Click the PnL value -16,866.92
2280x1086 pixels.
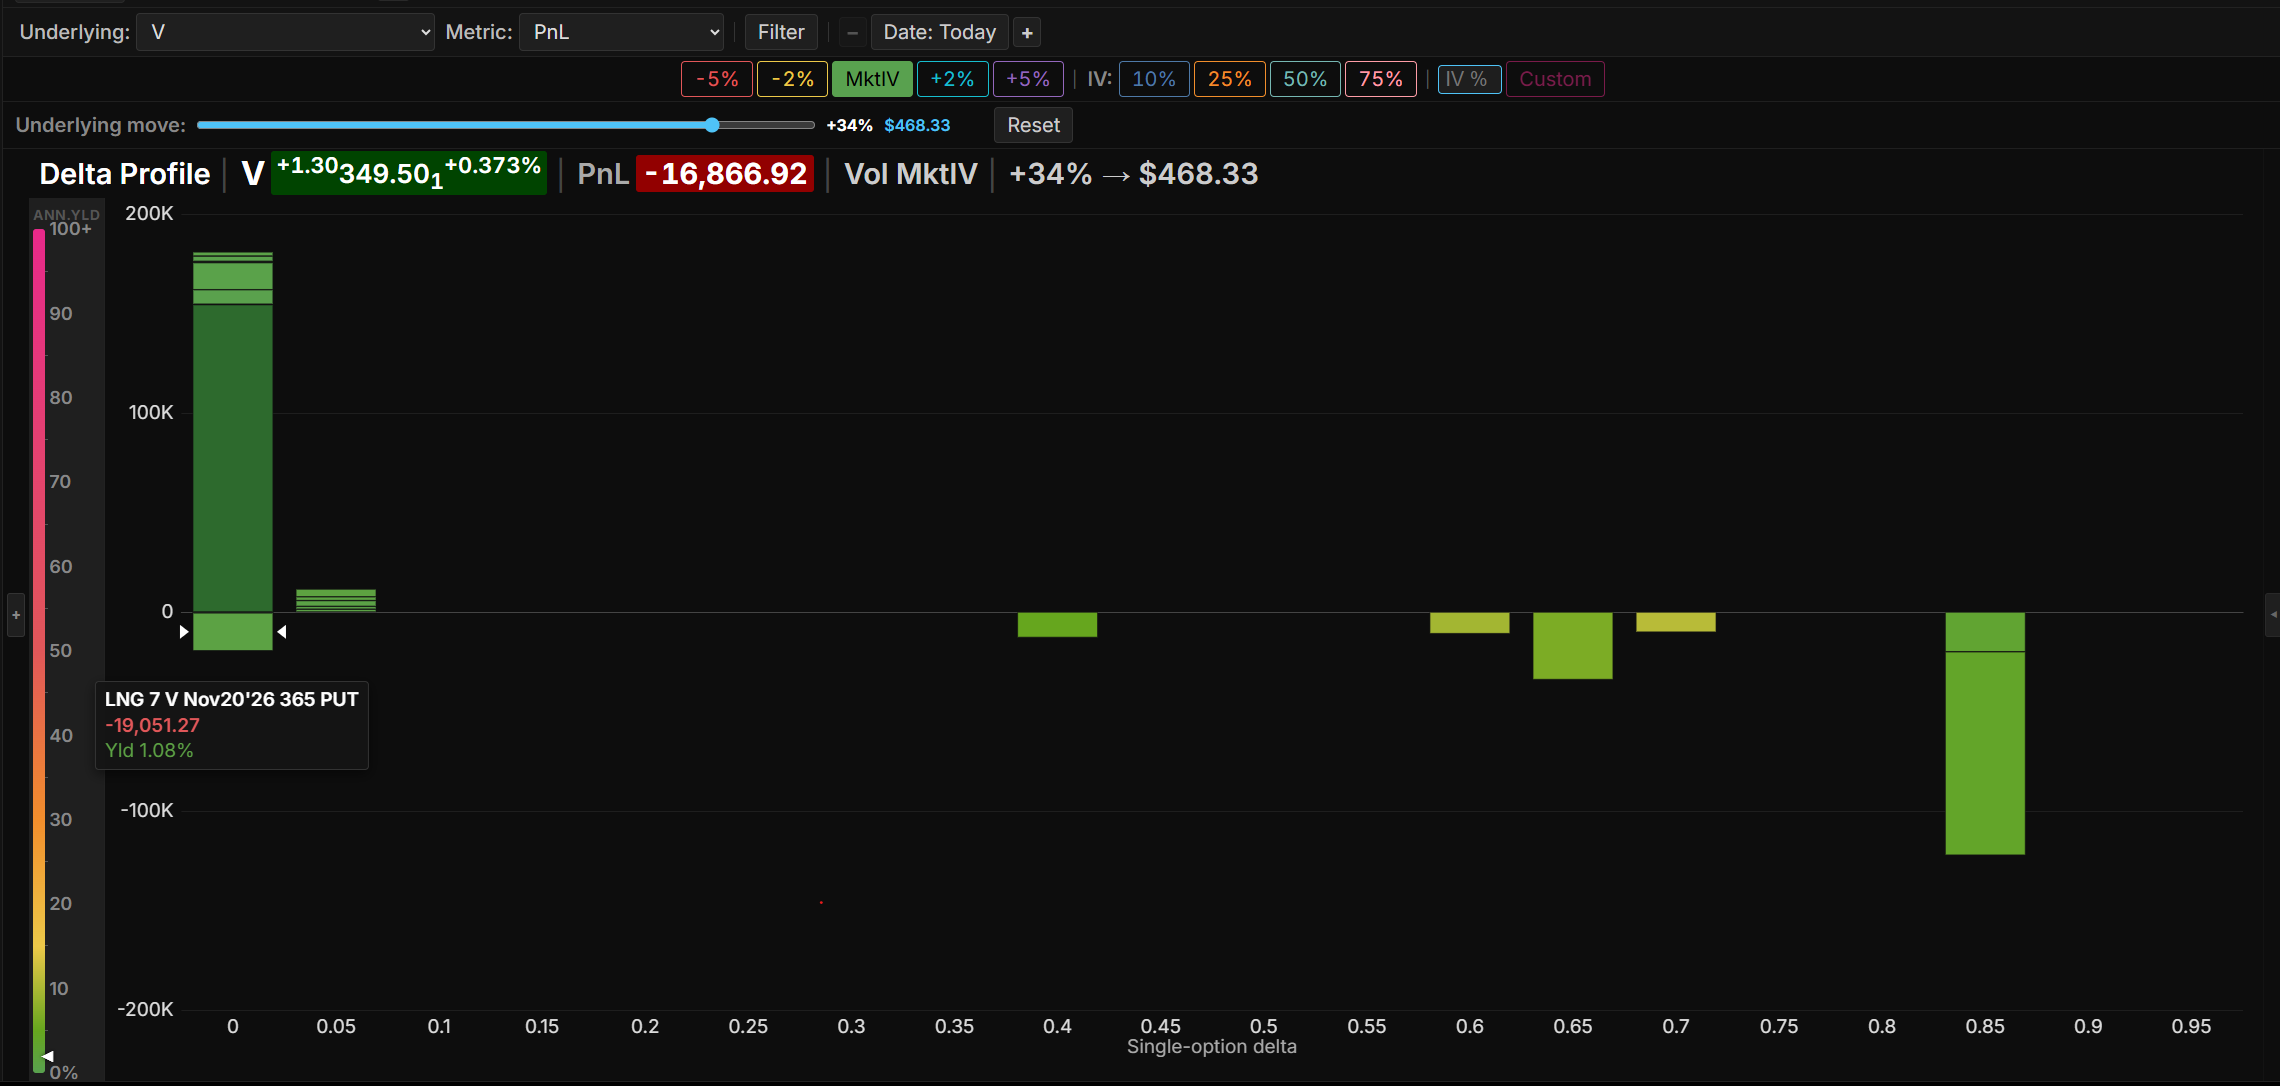click(x=725, y=174)
